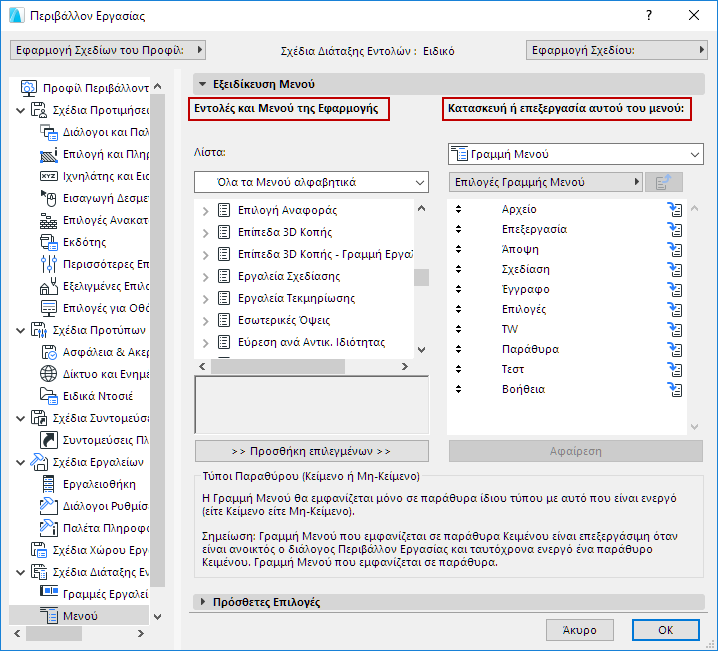This screenshot has height=651, width=718.
Task: Click the export button beside Επιλογές Γραμμής Μενού
Action: click(x=664, y=182)
